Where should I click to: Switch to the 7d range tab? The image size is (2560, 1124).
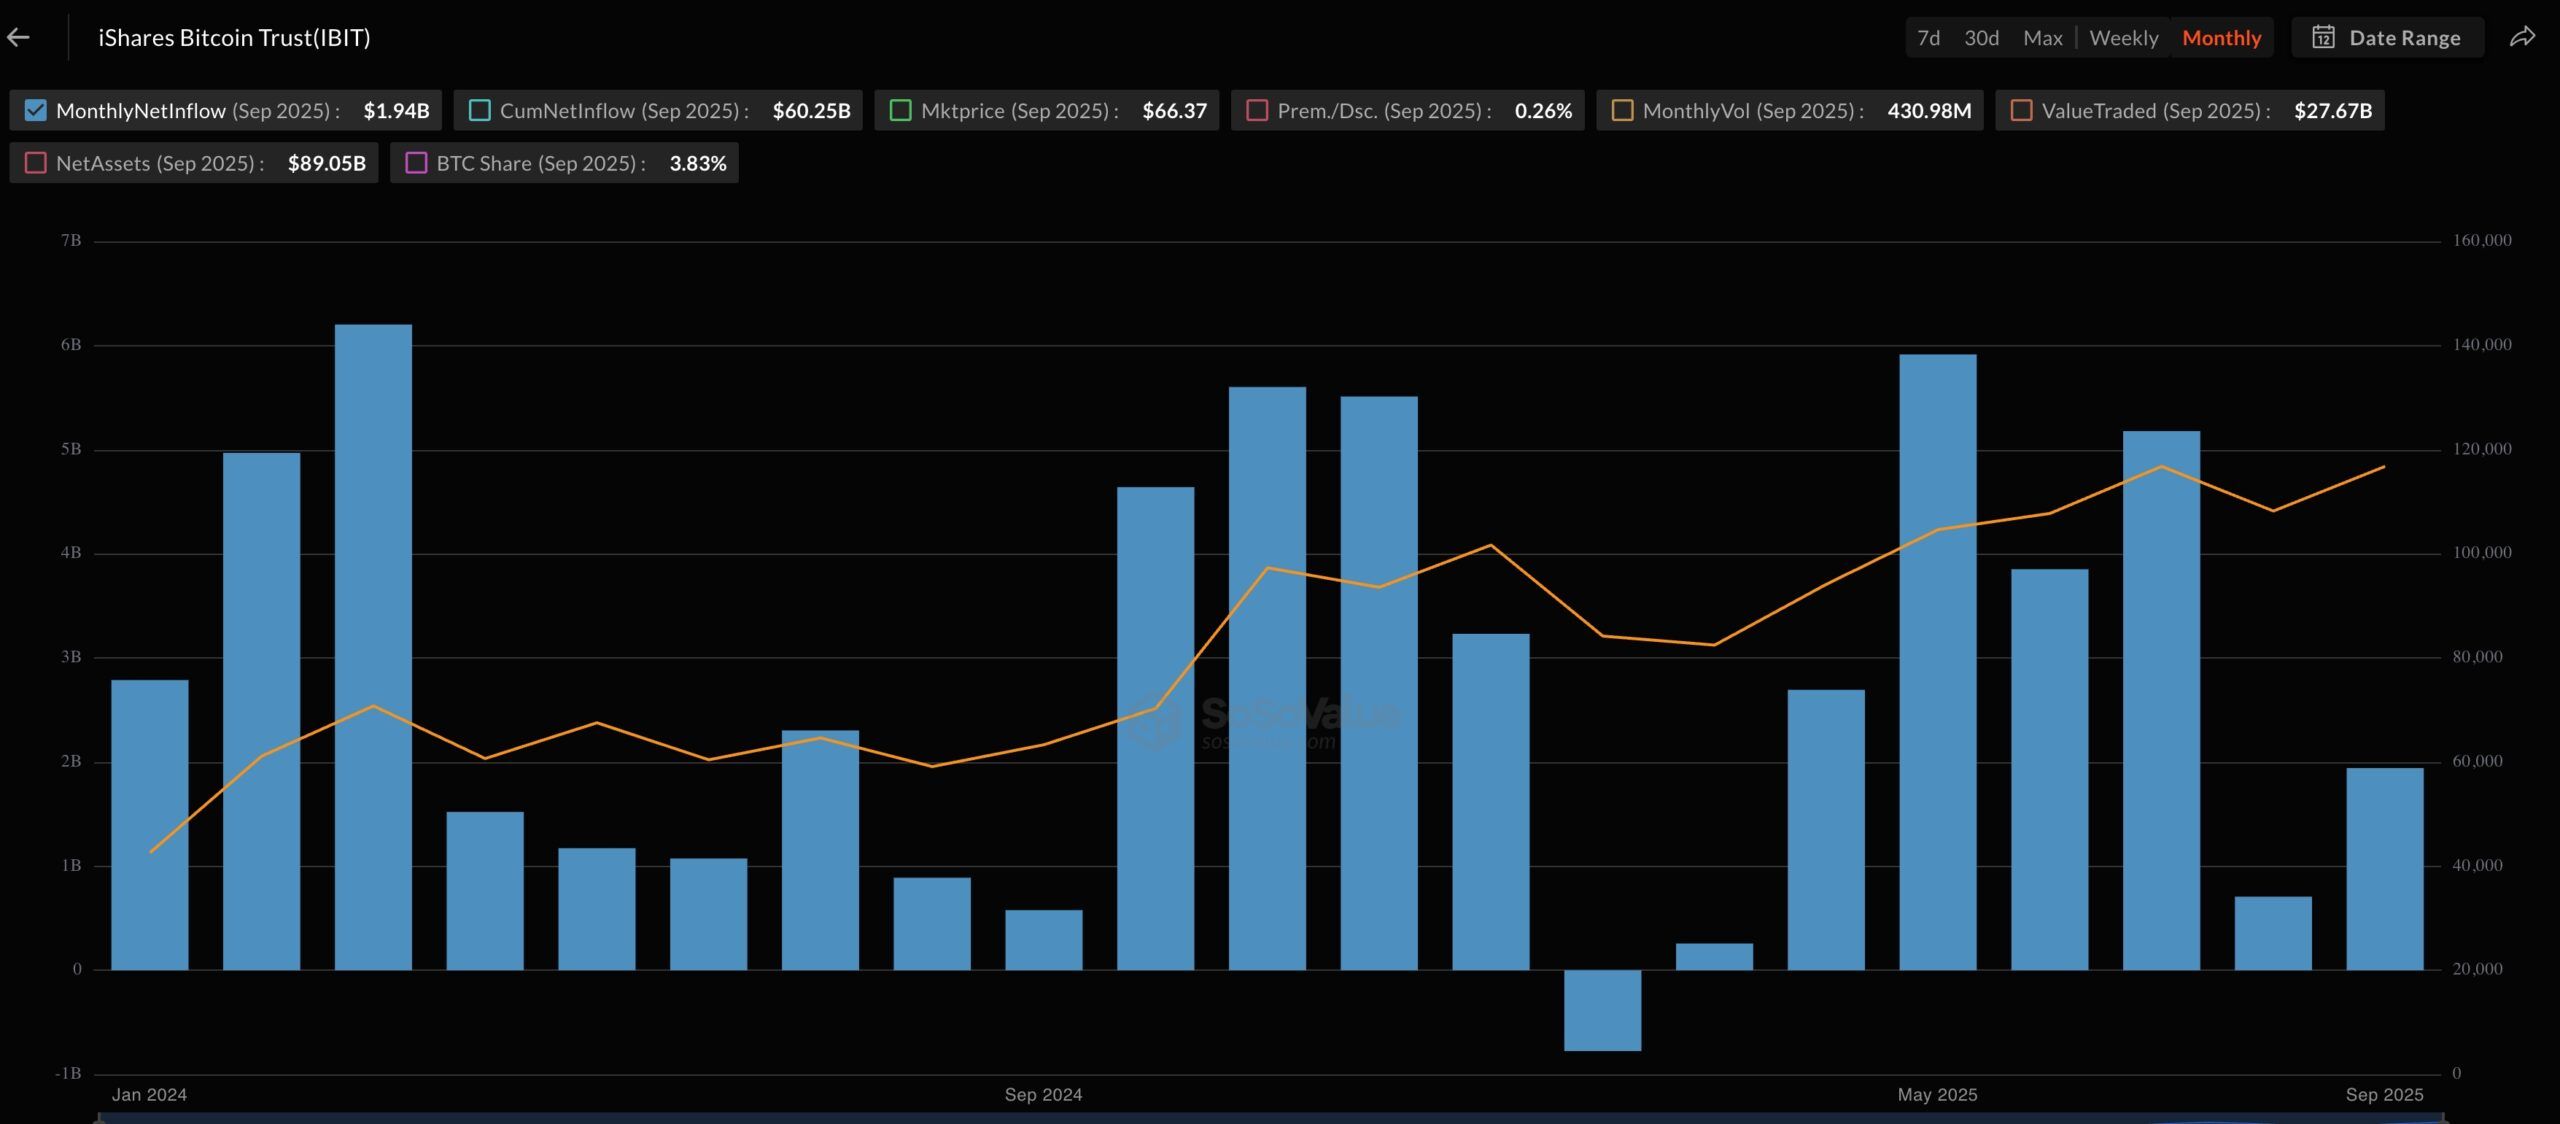coord(1928,38)
